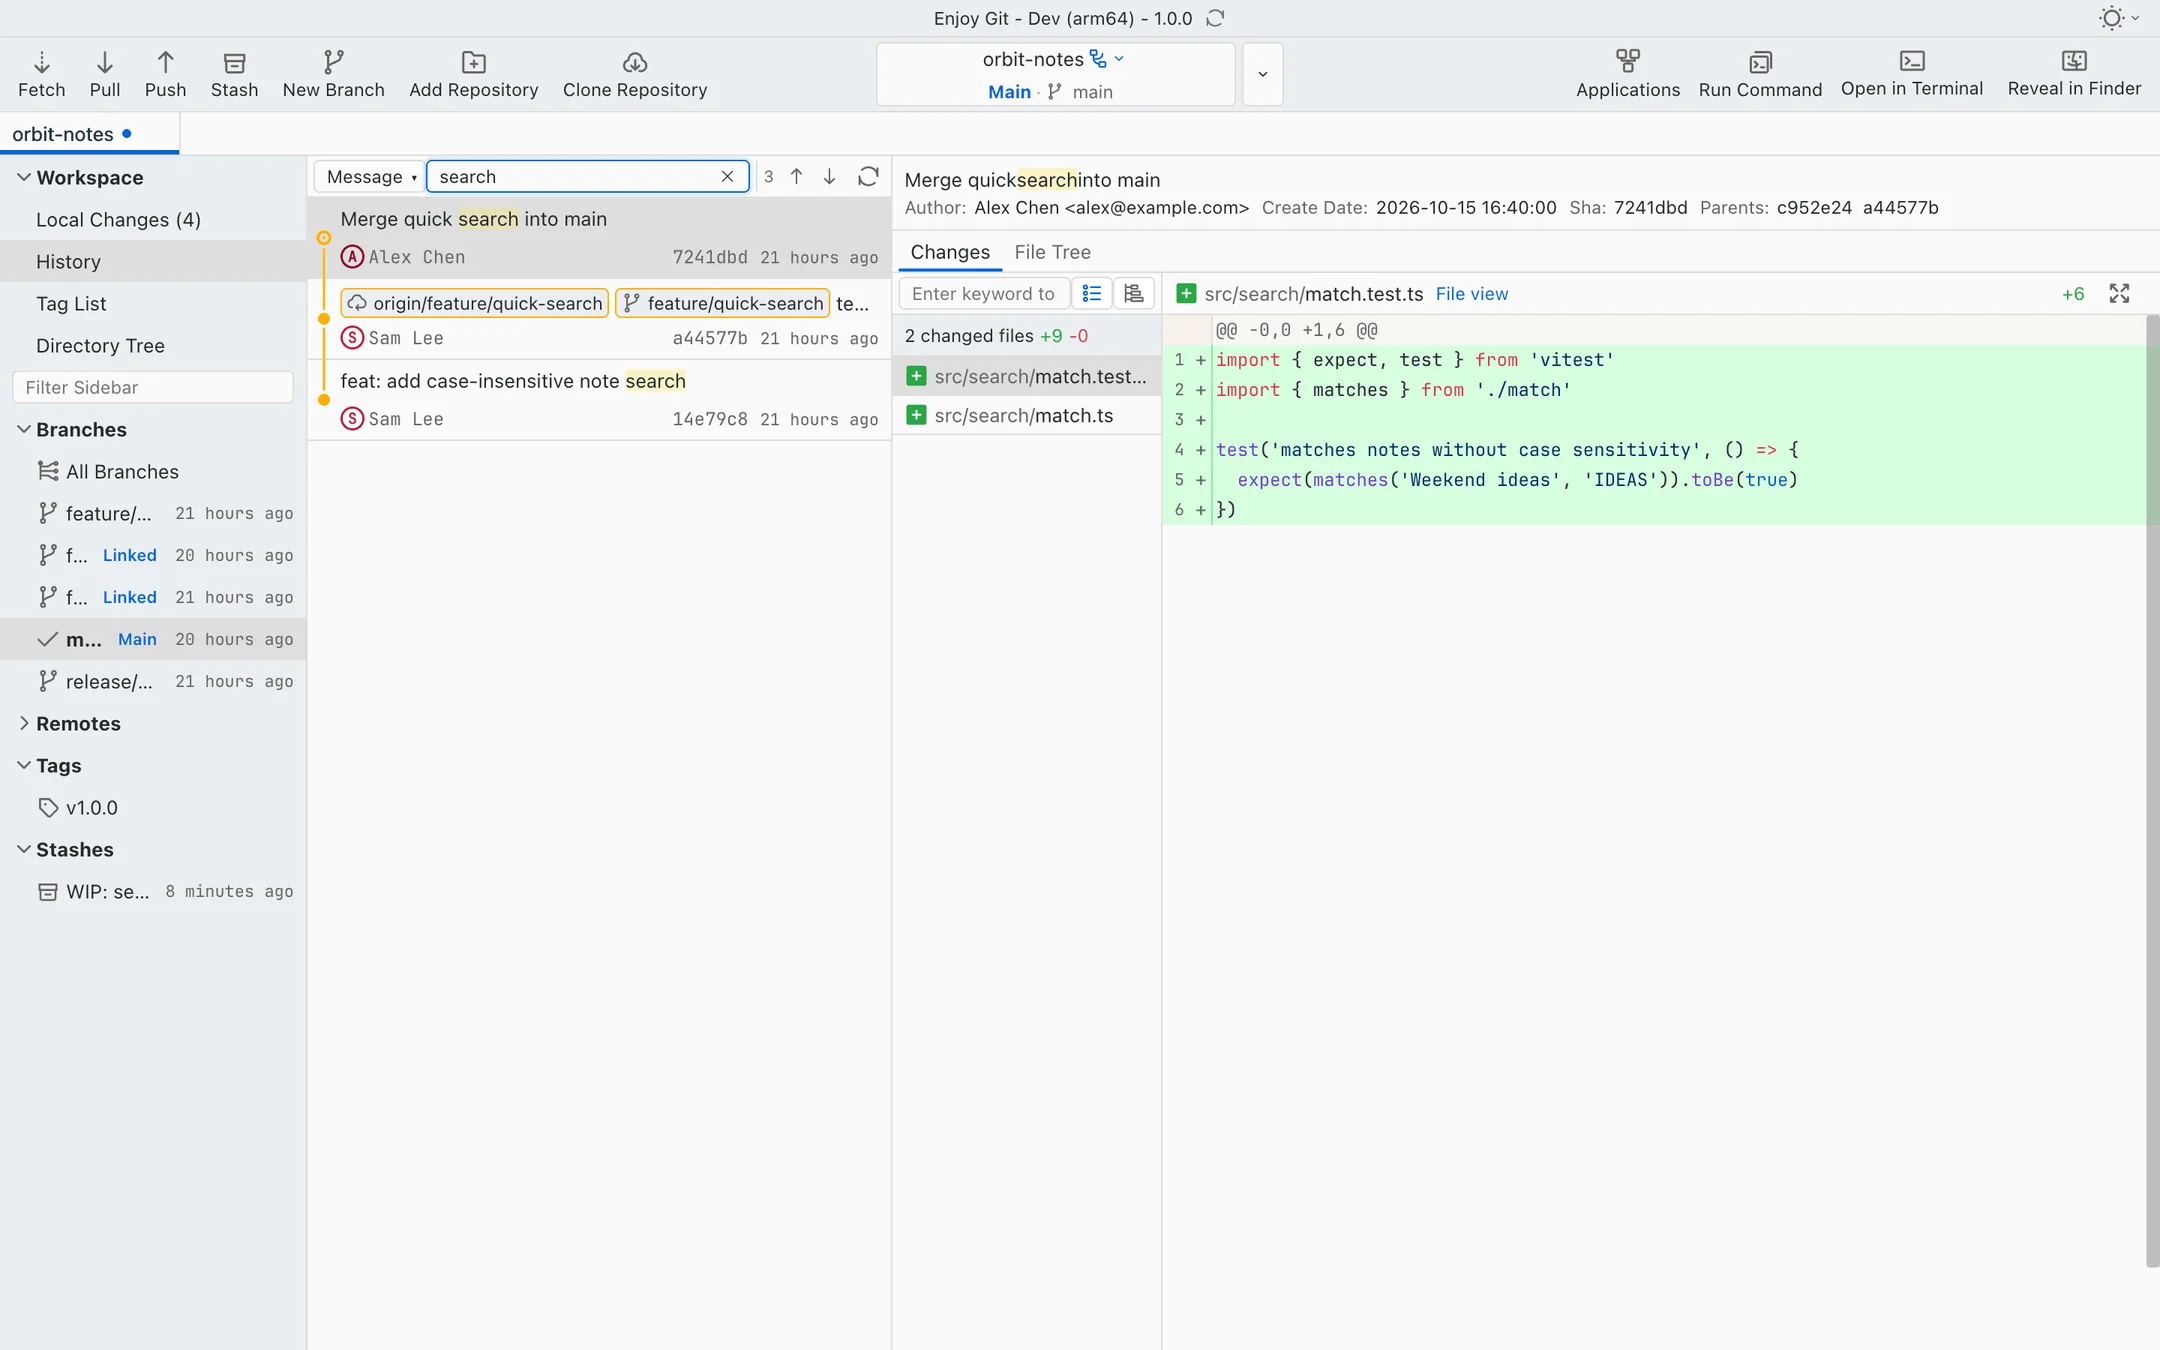Screen dimensions: 2160x1350
Task: Switch changed files to list view
Action: 1092,293
